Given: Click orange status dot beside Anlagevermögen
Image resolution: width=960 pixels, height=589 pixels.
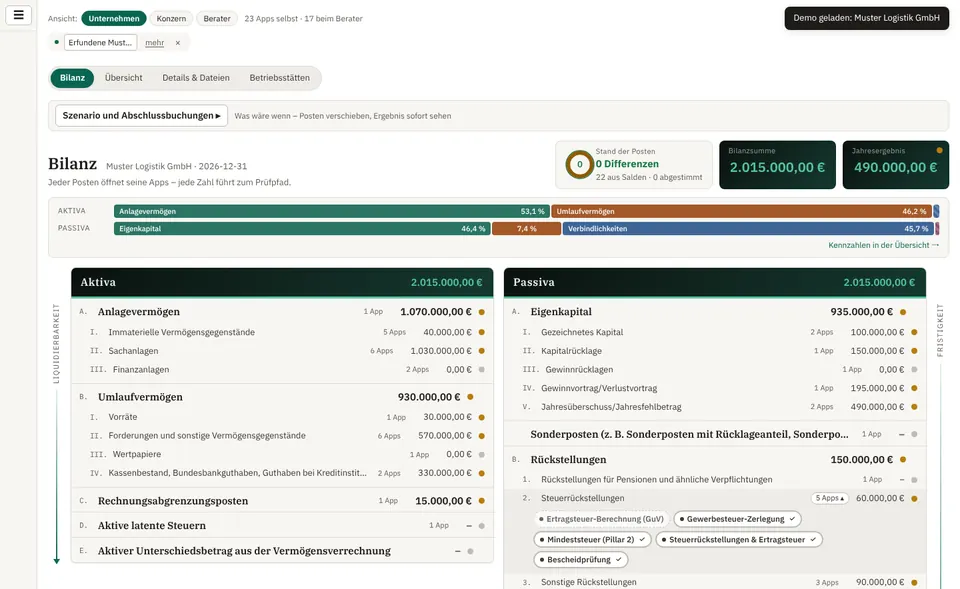Looking at the screenshot, I should 482,312.
